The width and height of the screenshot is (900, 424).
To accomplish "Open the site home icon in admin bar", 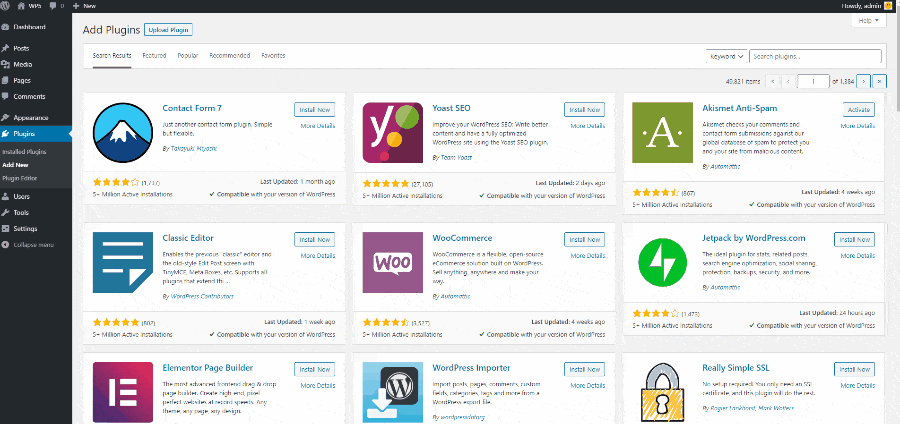I will [x=21, y=6].
